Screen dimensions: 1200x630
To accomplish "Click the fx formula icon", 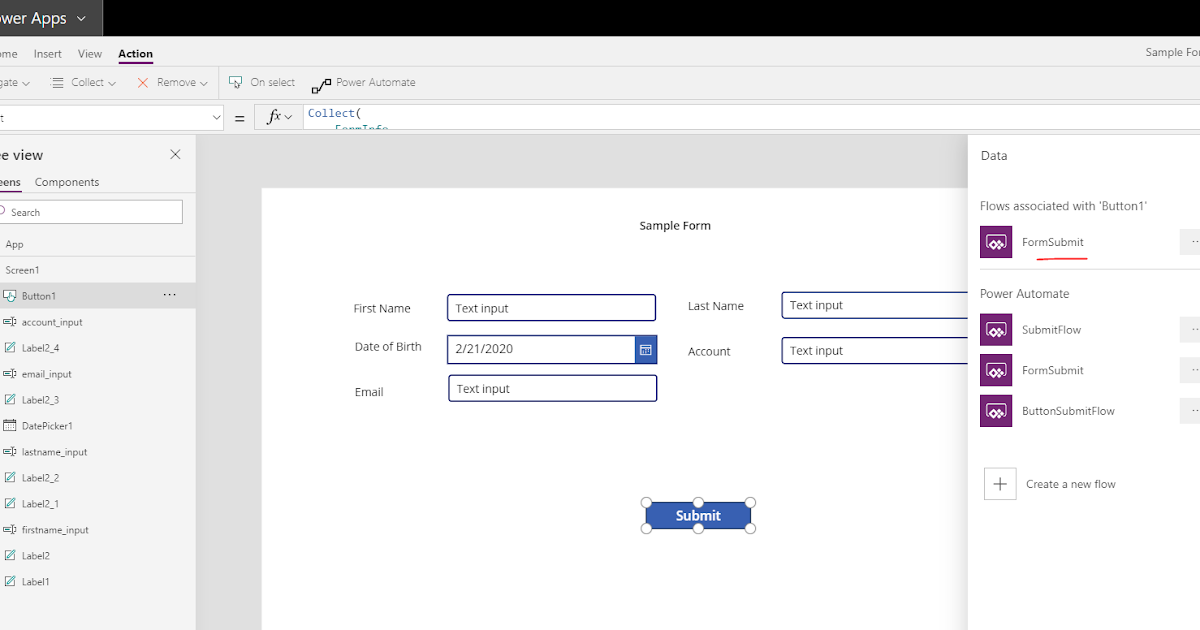I will tap(272, 117).
